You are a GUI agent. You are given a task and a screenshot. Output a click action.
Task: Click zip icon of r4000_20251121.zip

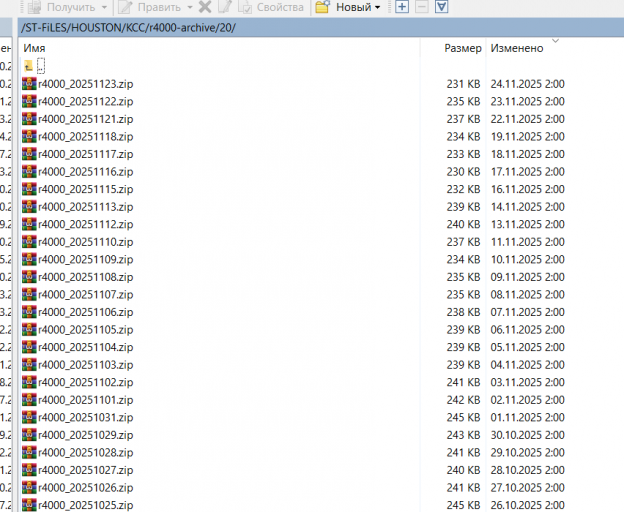point(29,119)
